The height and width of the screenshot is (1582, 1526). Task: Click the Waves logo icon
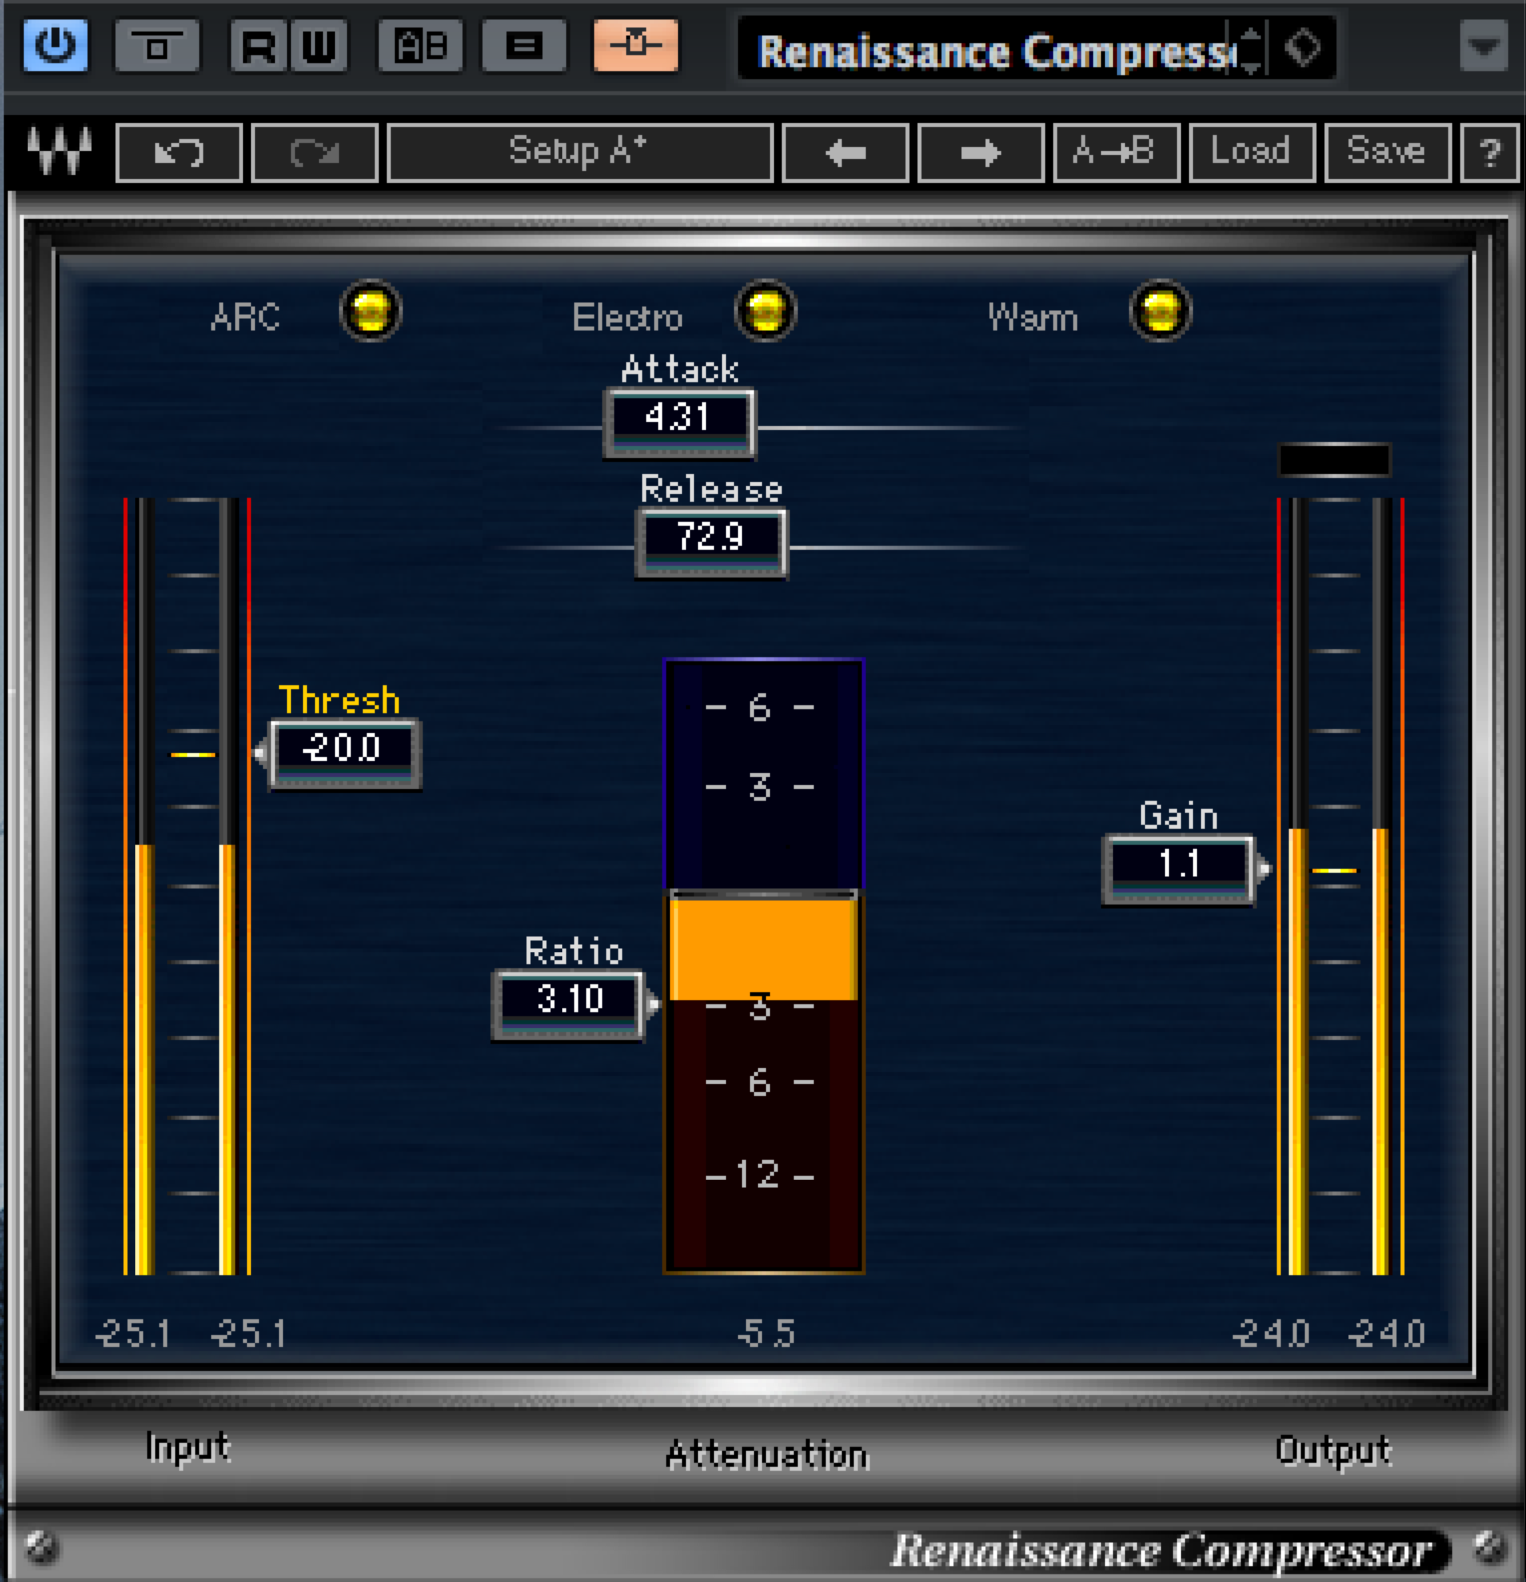[x=59, y=152]
